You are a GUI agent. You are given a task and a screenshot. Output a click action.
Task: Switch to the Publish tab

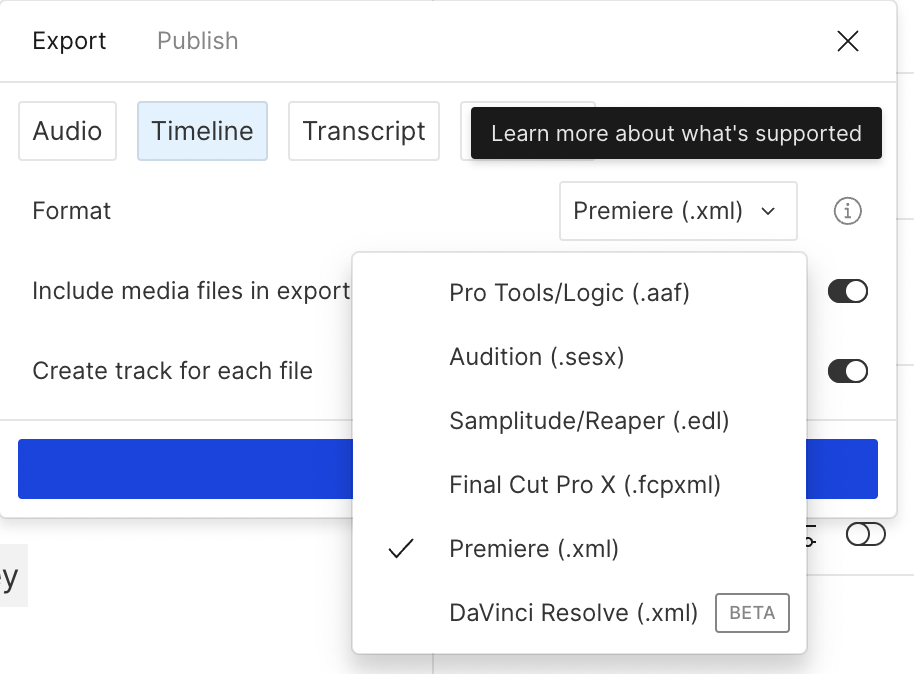pyautogui.click(x=198, y=41)
